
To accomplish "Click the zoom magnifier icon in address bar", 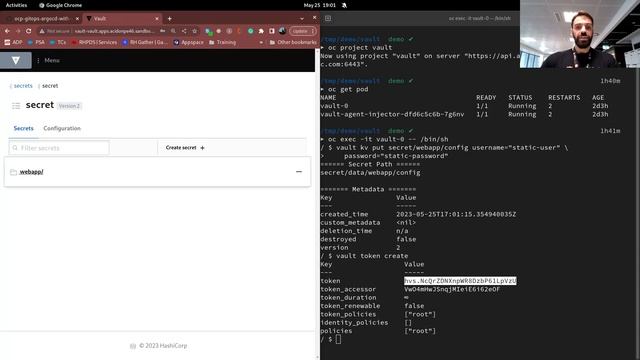I will click(173, 31).
